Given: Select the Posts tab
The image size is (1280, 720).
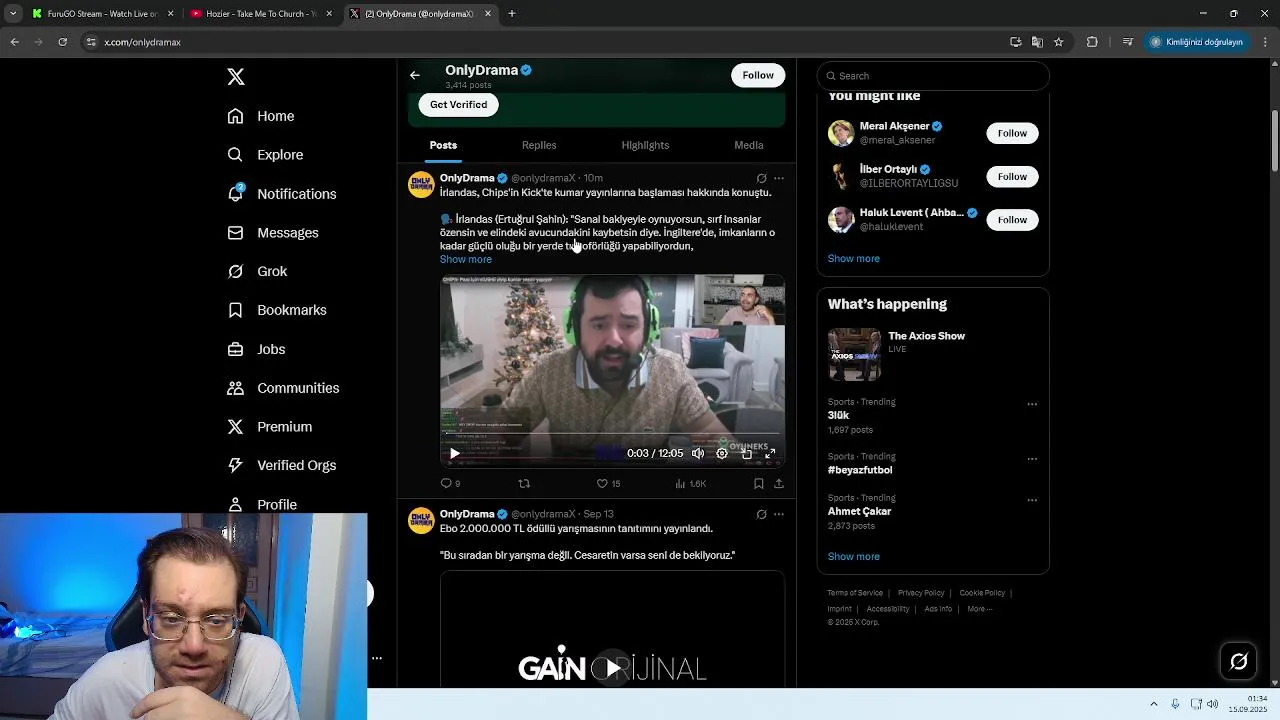Looking at the screenshot, I should pyautogui.click(x=443, y=145).
